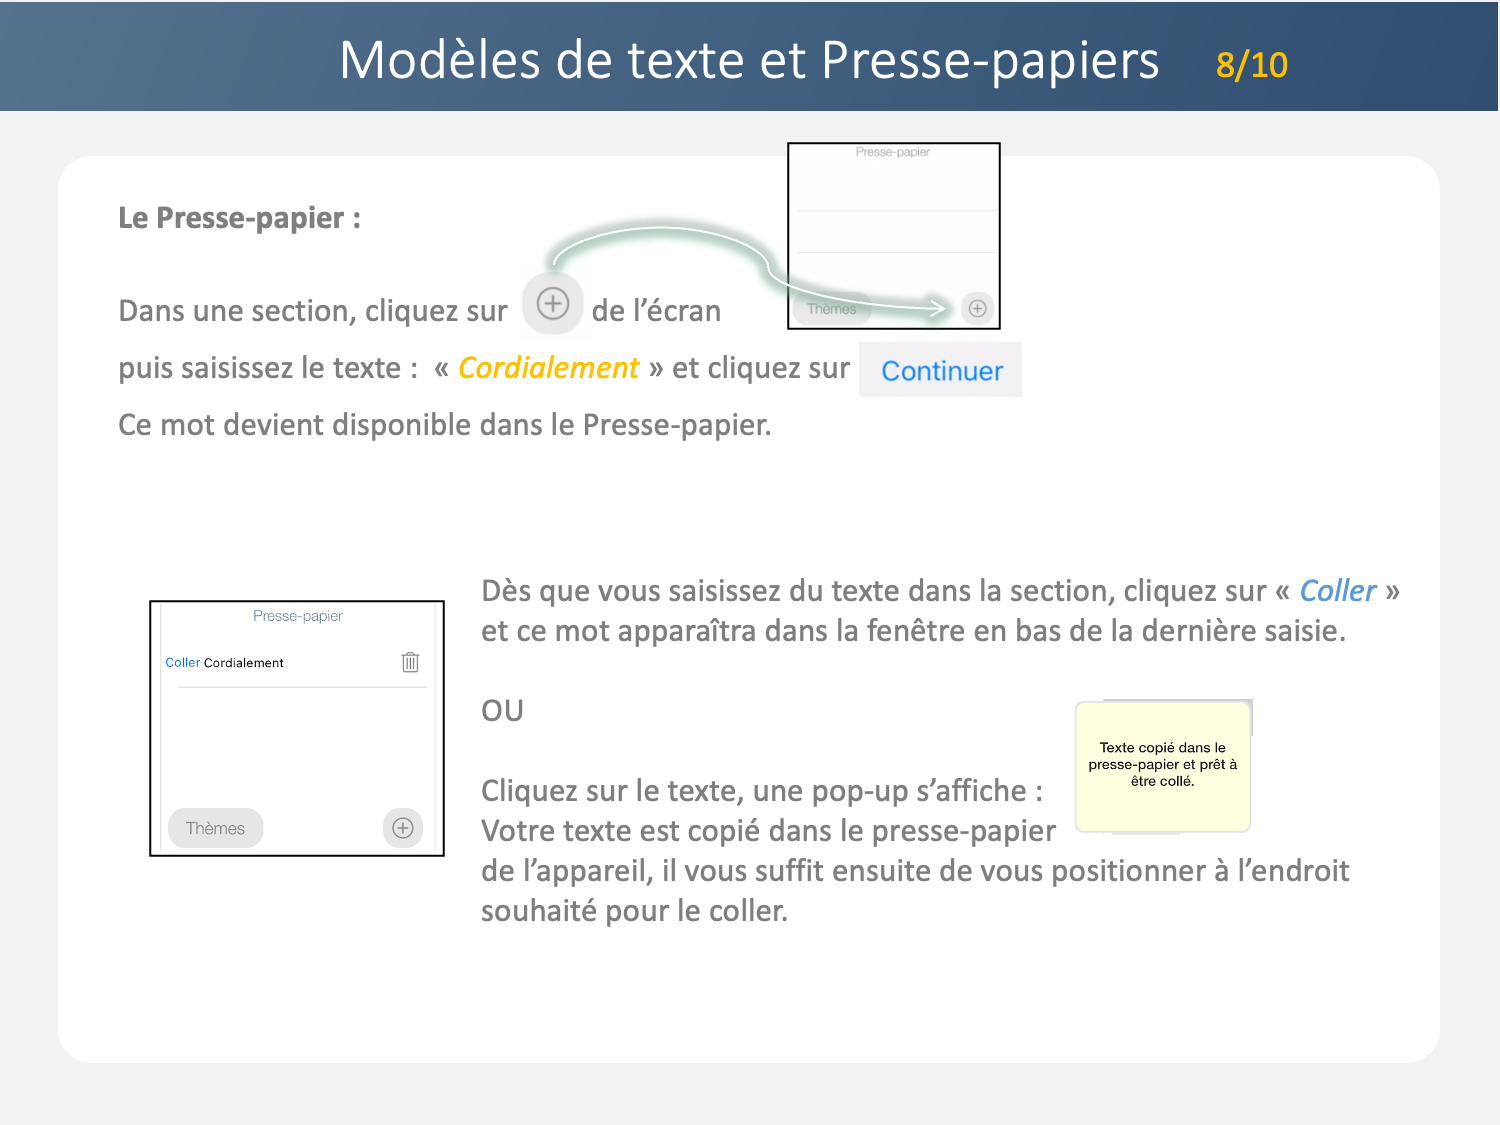Select the black Cordialement entry in the lower panel
1500x1125 pixels.
pyautogui.click(x=244, y=663)
